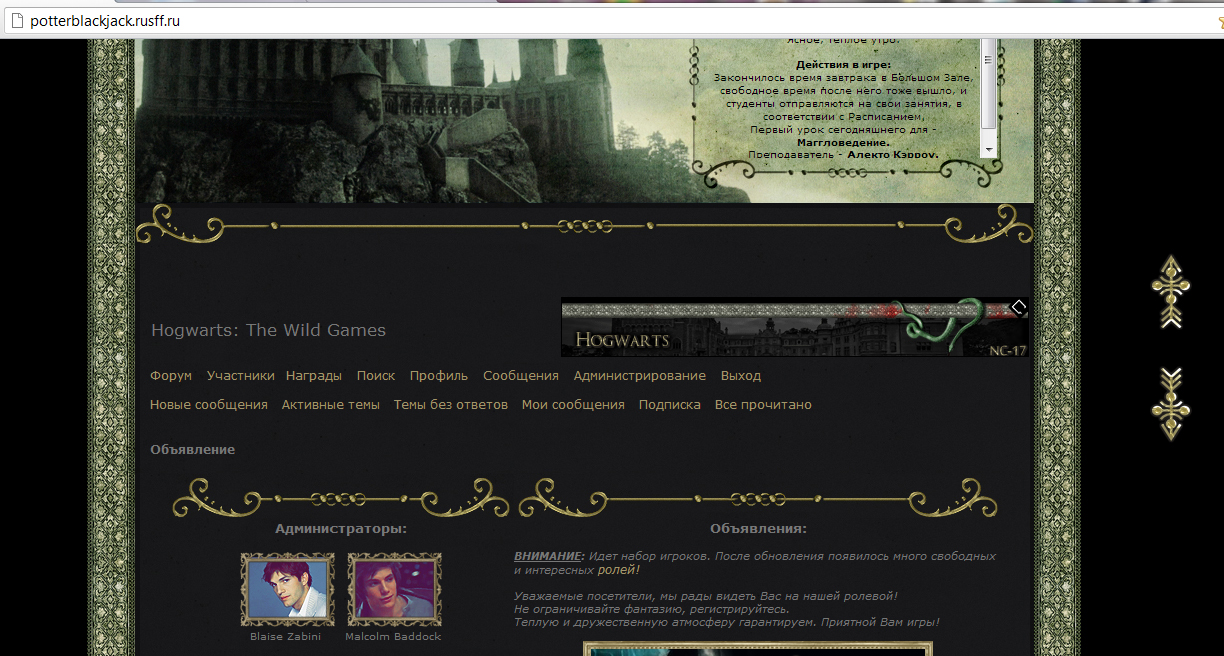Open the Форум menu item
Image resolution: width=1224 pixels, height=656 pixels.
(x=171, y=376)
